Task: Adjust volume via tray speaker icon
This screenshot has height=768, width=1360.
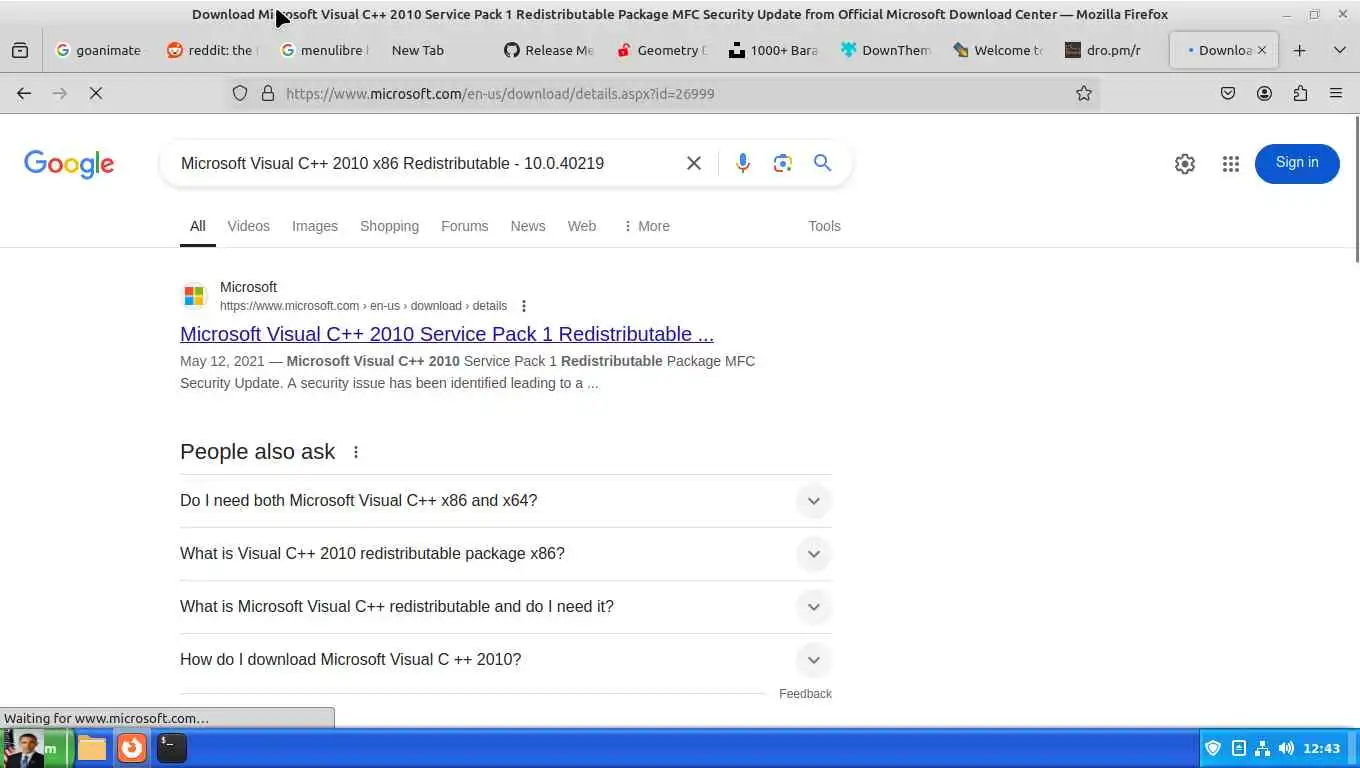Action: (x=1286, y=748)
